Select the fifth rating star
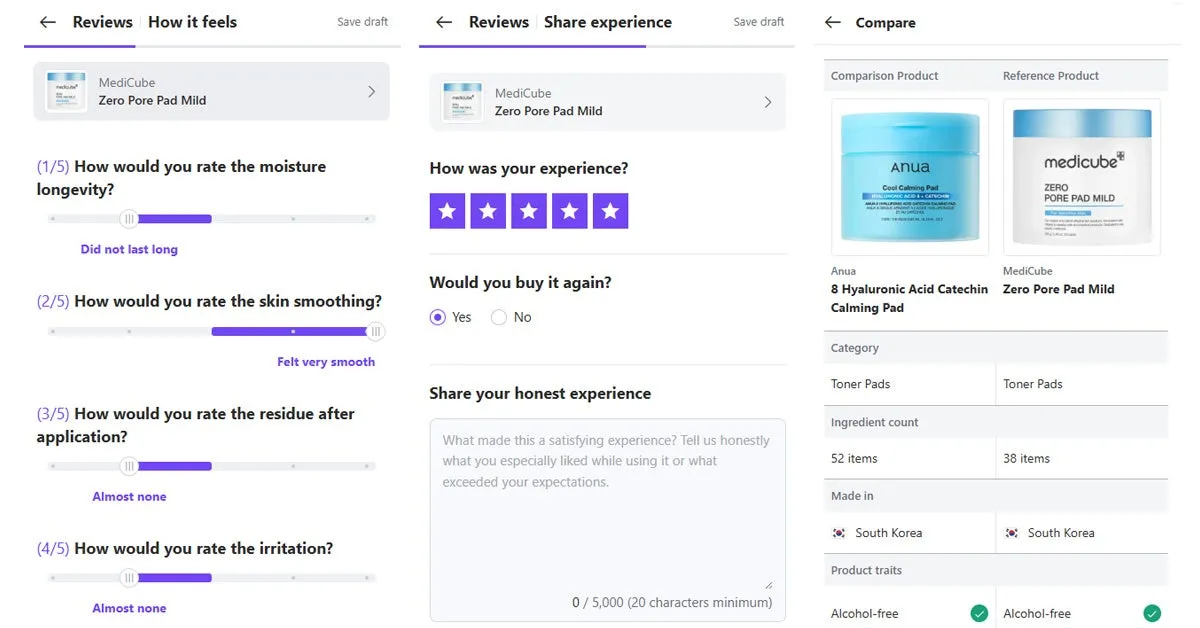 tap(610, 211)
